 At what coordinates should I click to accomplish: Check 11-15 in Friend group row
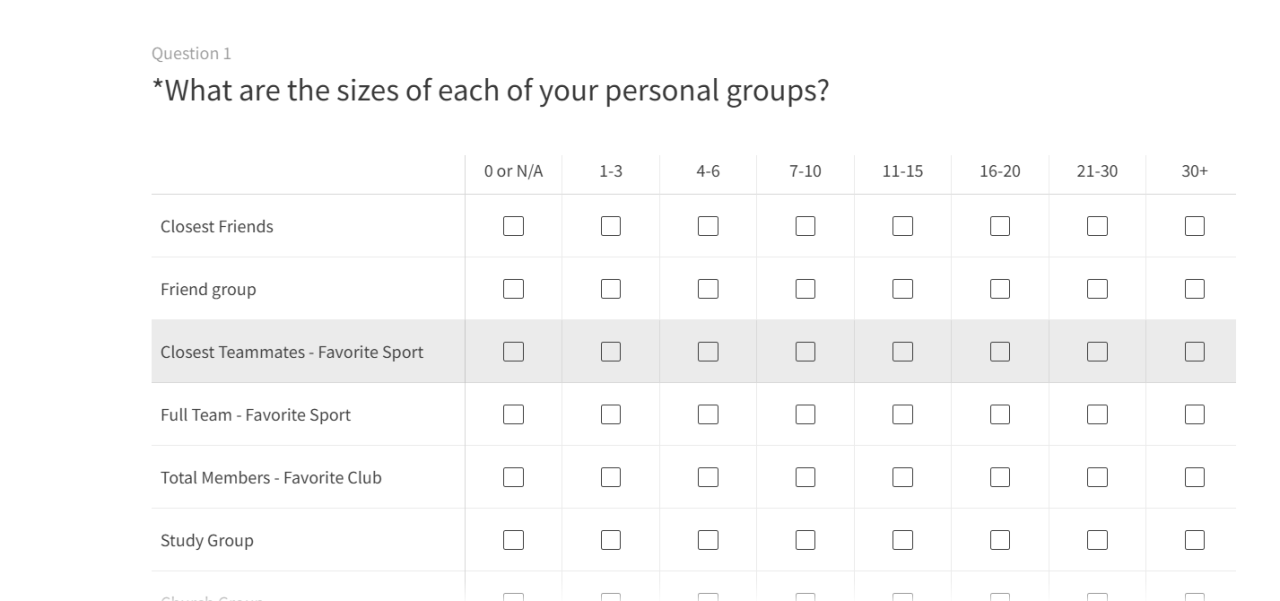902,289
